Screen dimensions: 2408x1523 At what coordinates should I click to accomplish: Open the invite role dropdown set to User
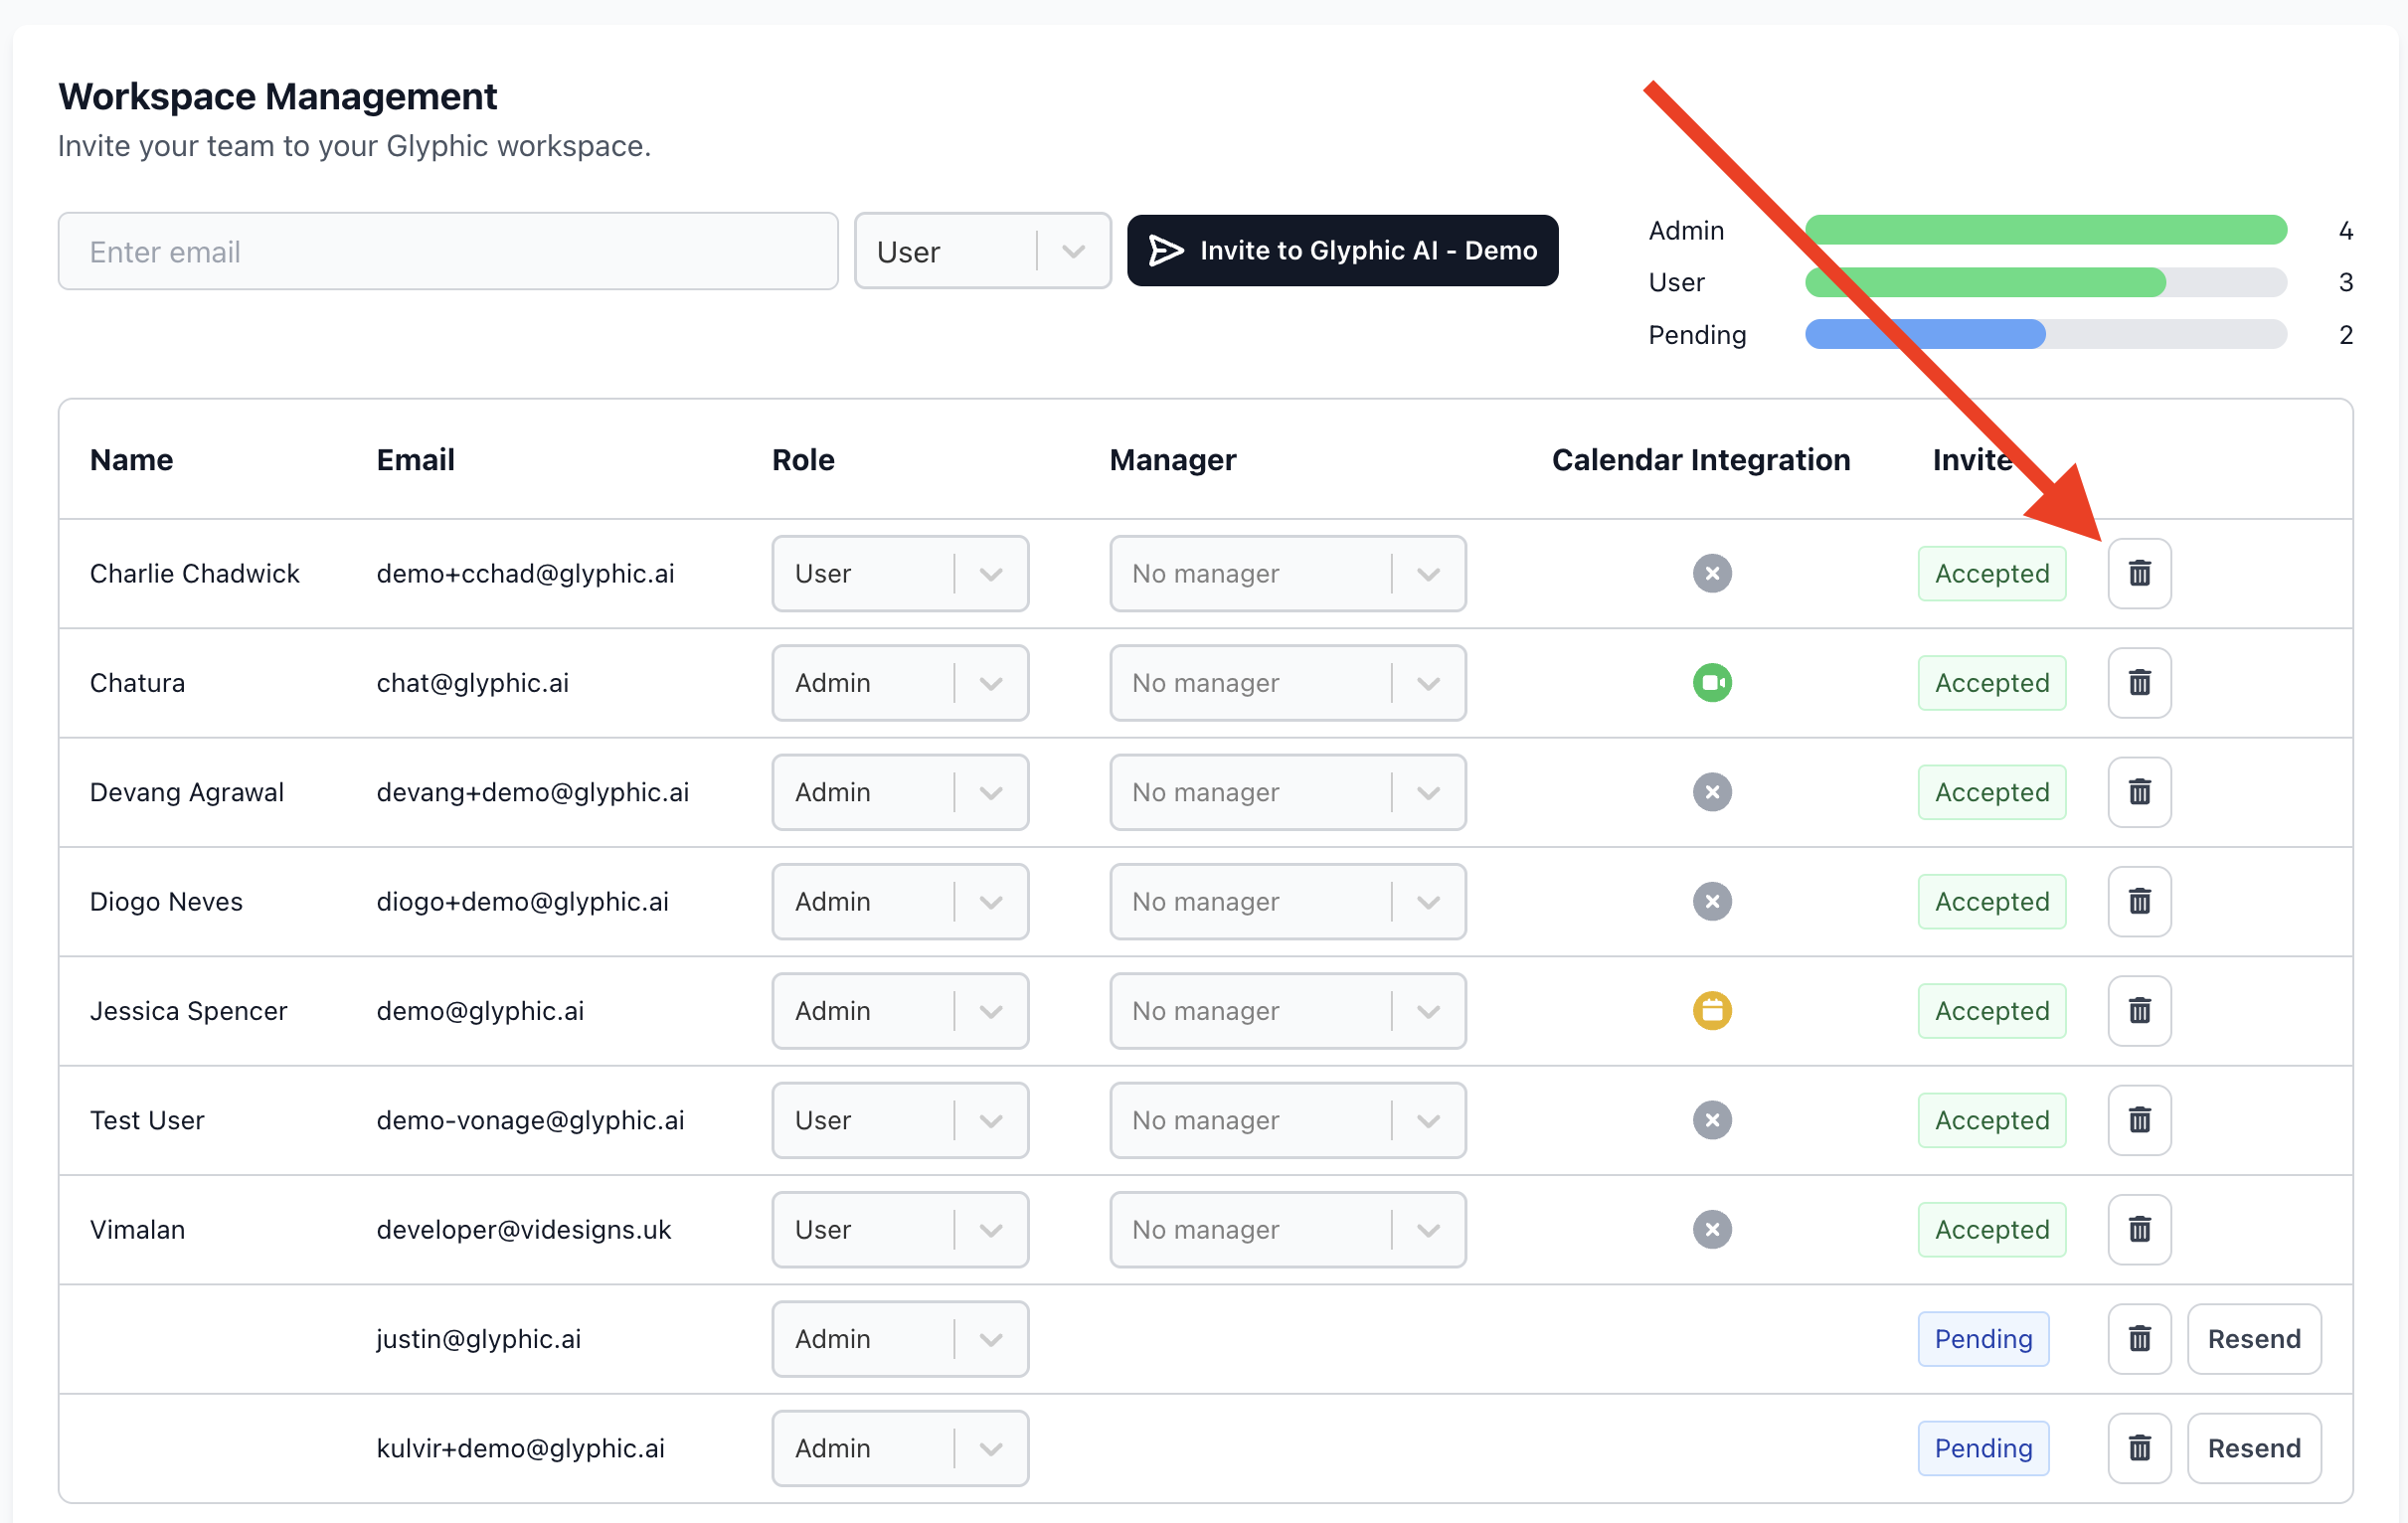[x=982, y=251]
